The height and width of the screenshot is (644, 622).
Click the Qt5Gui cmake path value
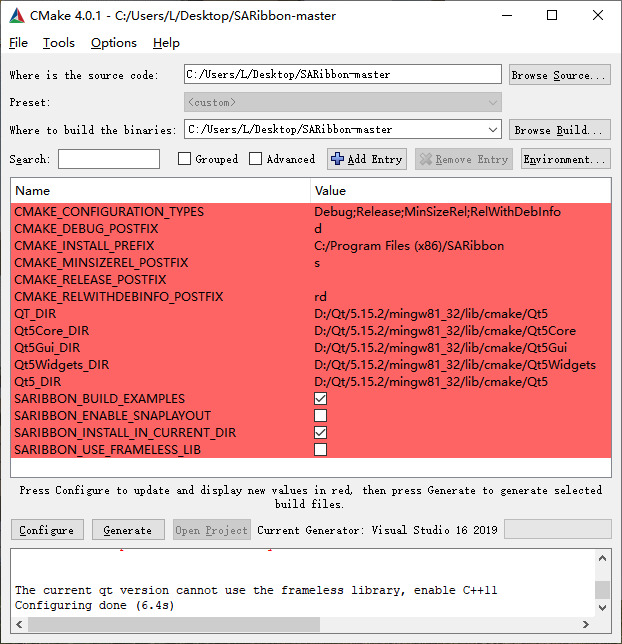click(x=440, y=347)
